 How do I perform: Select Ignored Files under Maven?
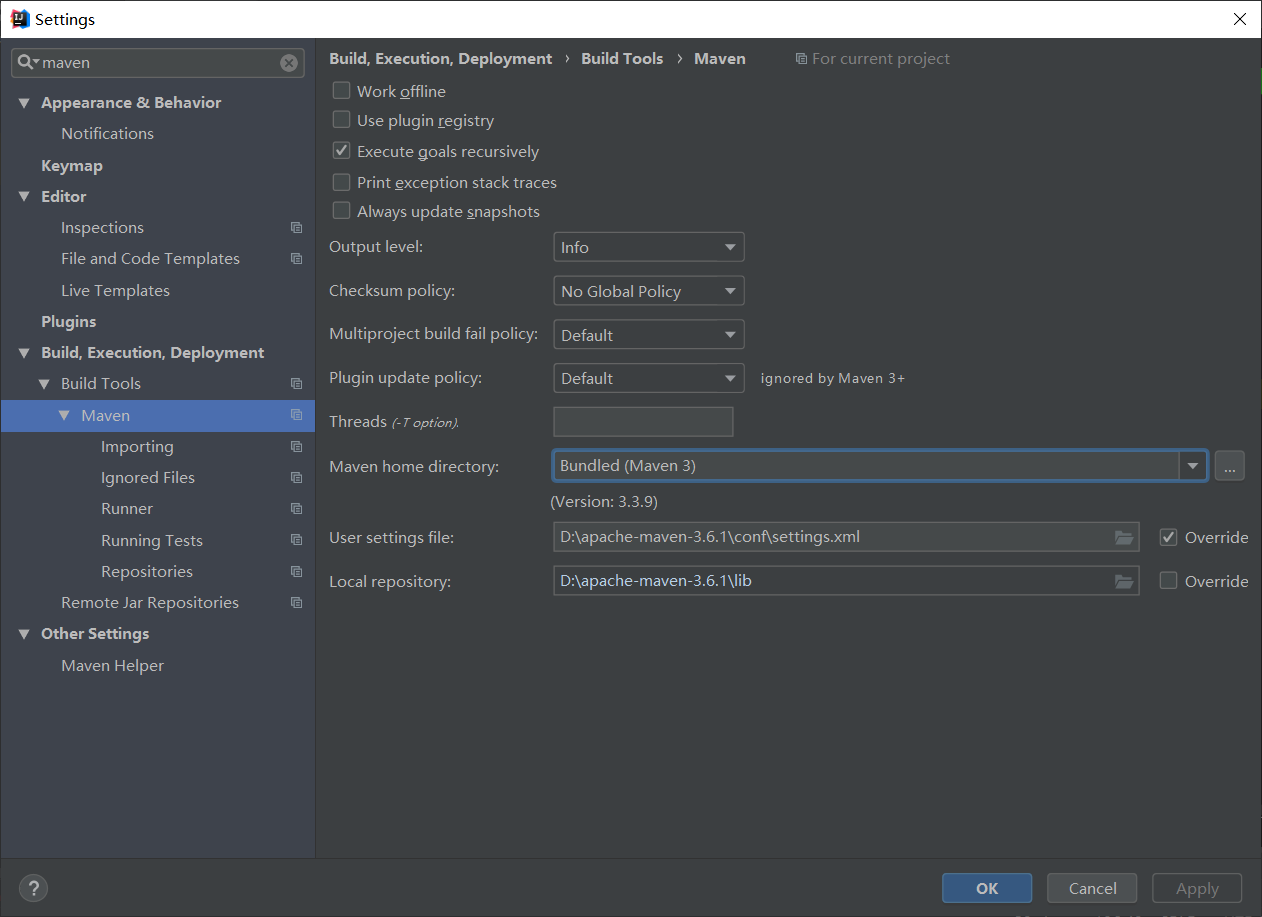[x=148, y=478]
